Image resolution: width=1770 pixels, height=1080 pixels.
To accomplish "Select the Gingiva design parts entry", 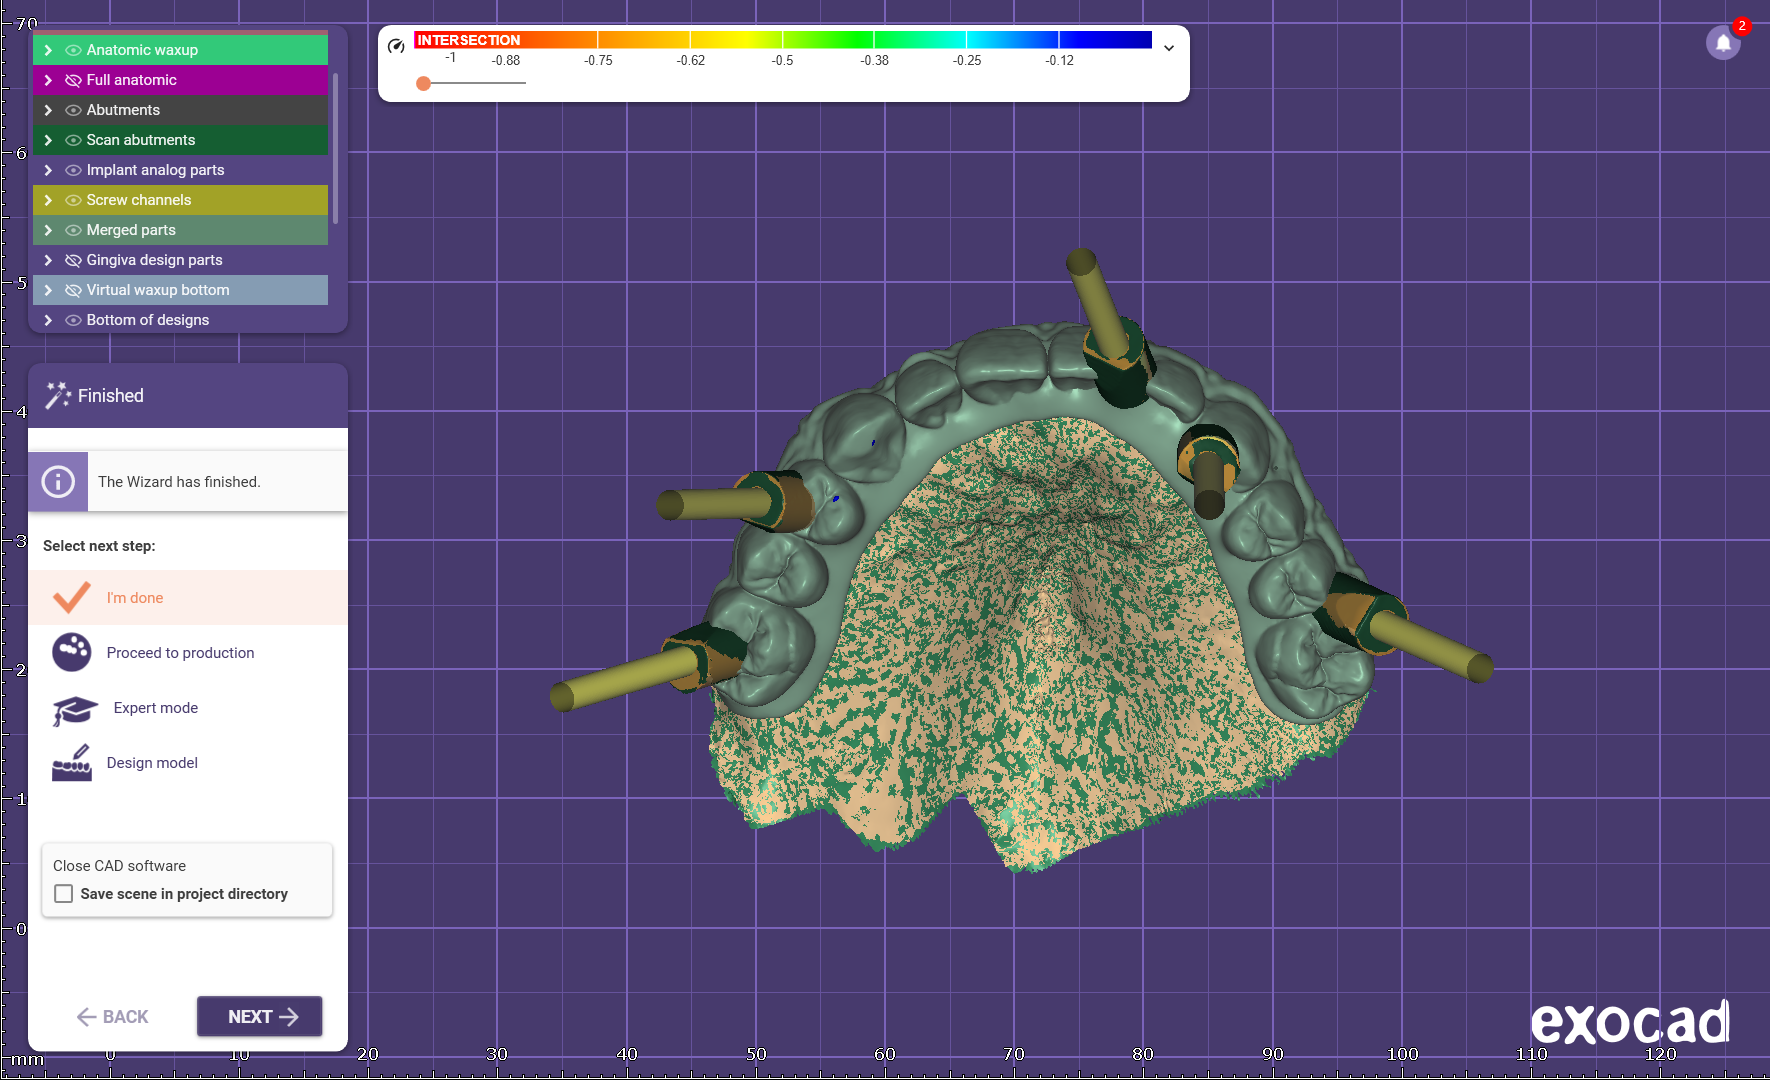I will [x=154, y=260].
